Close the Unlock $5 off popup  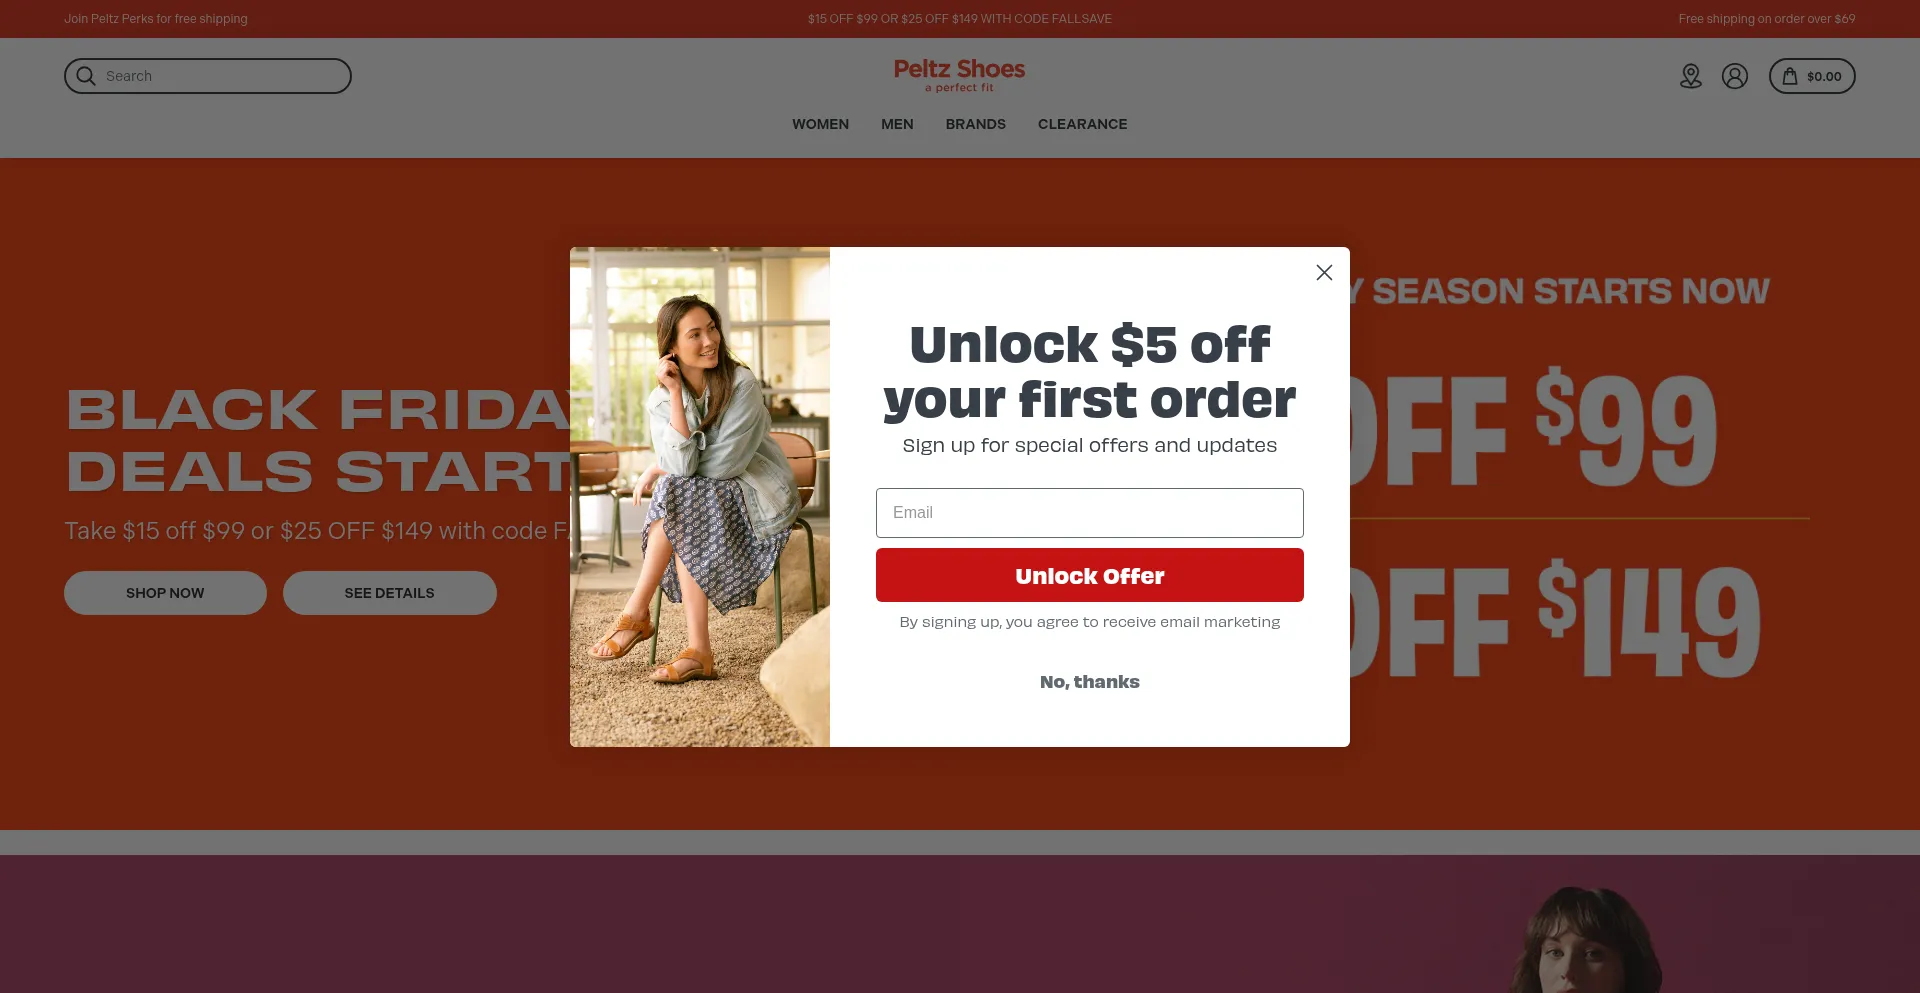coord(1324,272)
